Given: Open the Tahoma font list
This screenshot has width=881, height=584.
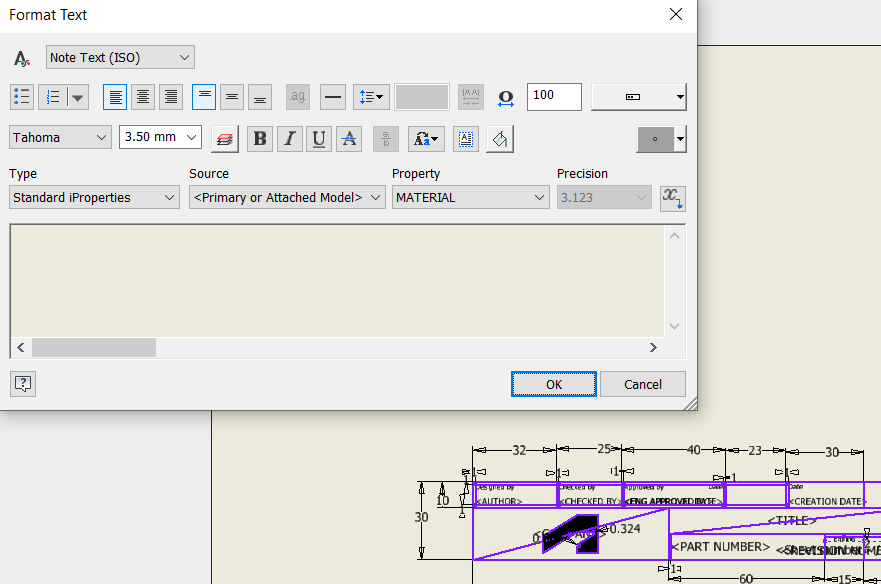Looking at the screenshot, I should tap(60, 138).
